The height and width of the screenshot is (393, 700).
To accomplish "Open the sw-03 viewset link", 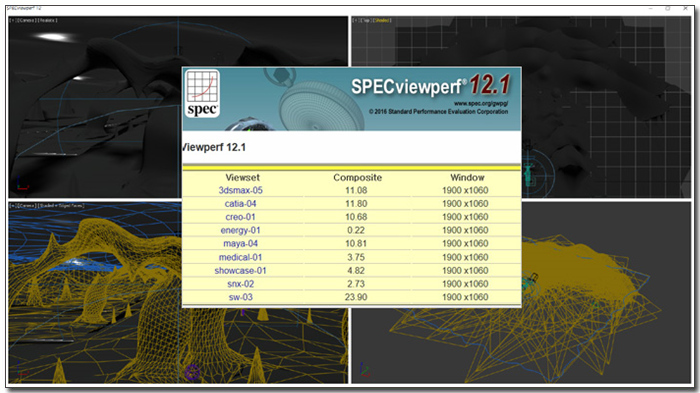I will [x=240, y=297].
